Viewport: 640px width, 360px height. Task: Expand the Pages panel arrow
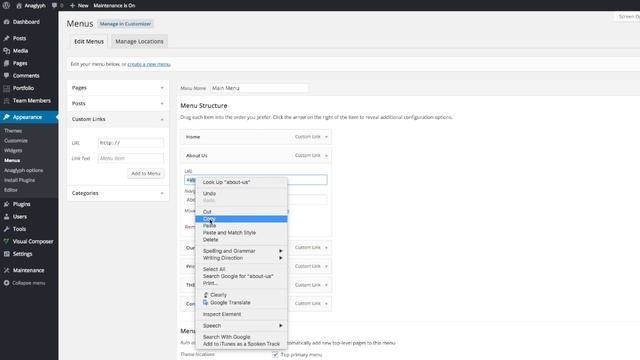pyautogui.click(x=162, y=88)
